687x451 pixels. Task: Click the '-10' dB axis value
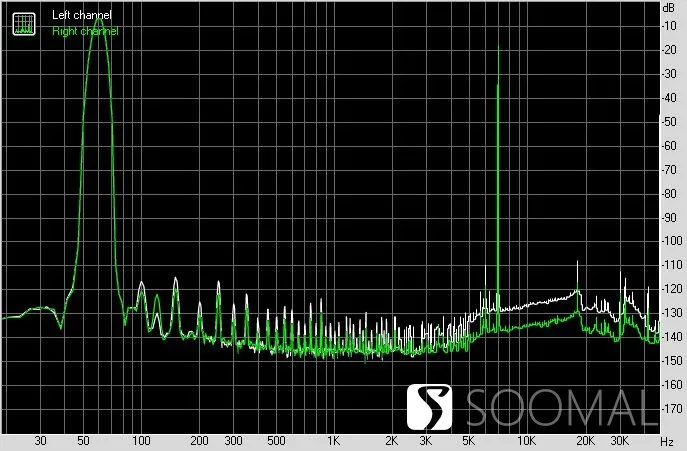(x=669, y=26)
